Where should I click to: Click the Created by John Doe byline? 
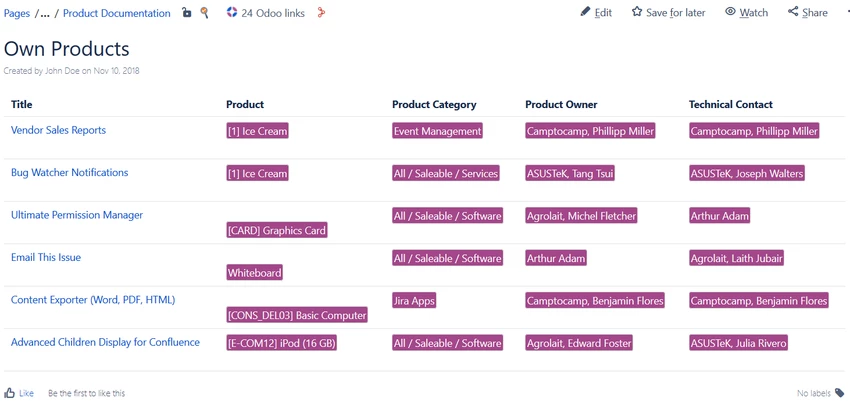(x=72, y=71)
